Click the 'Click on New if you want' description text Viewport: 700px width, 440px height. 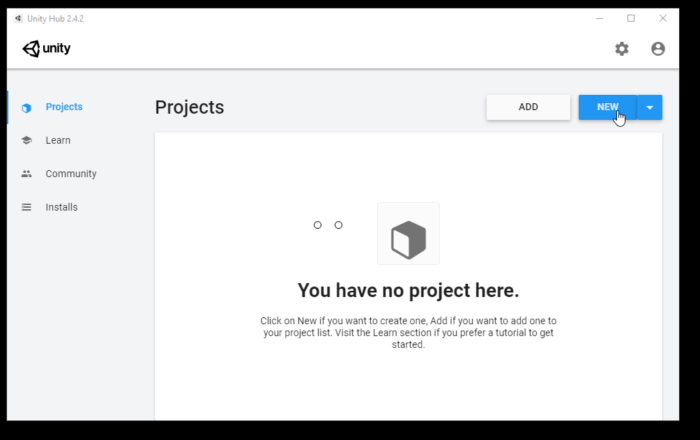click(x=408, y=332)
